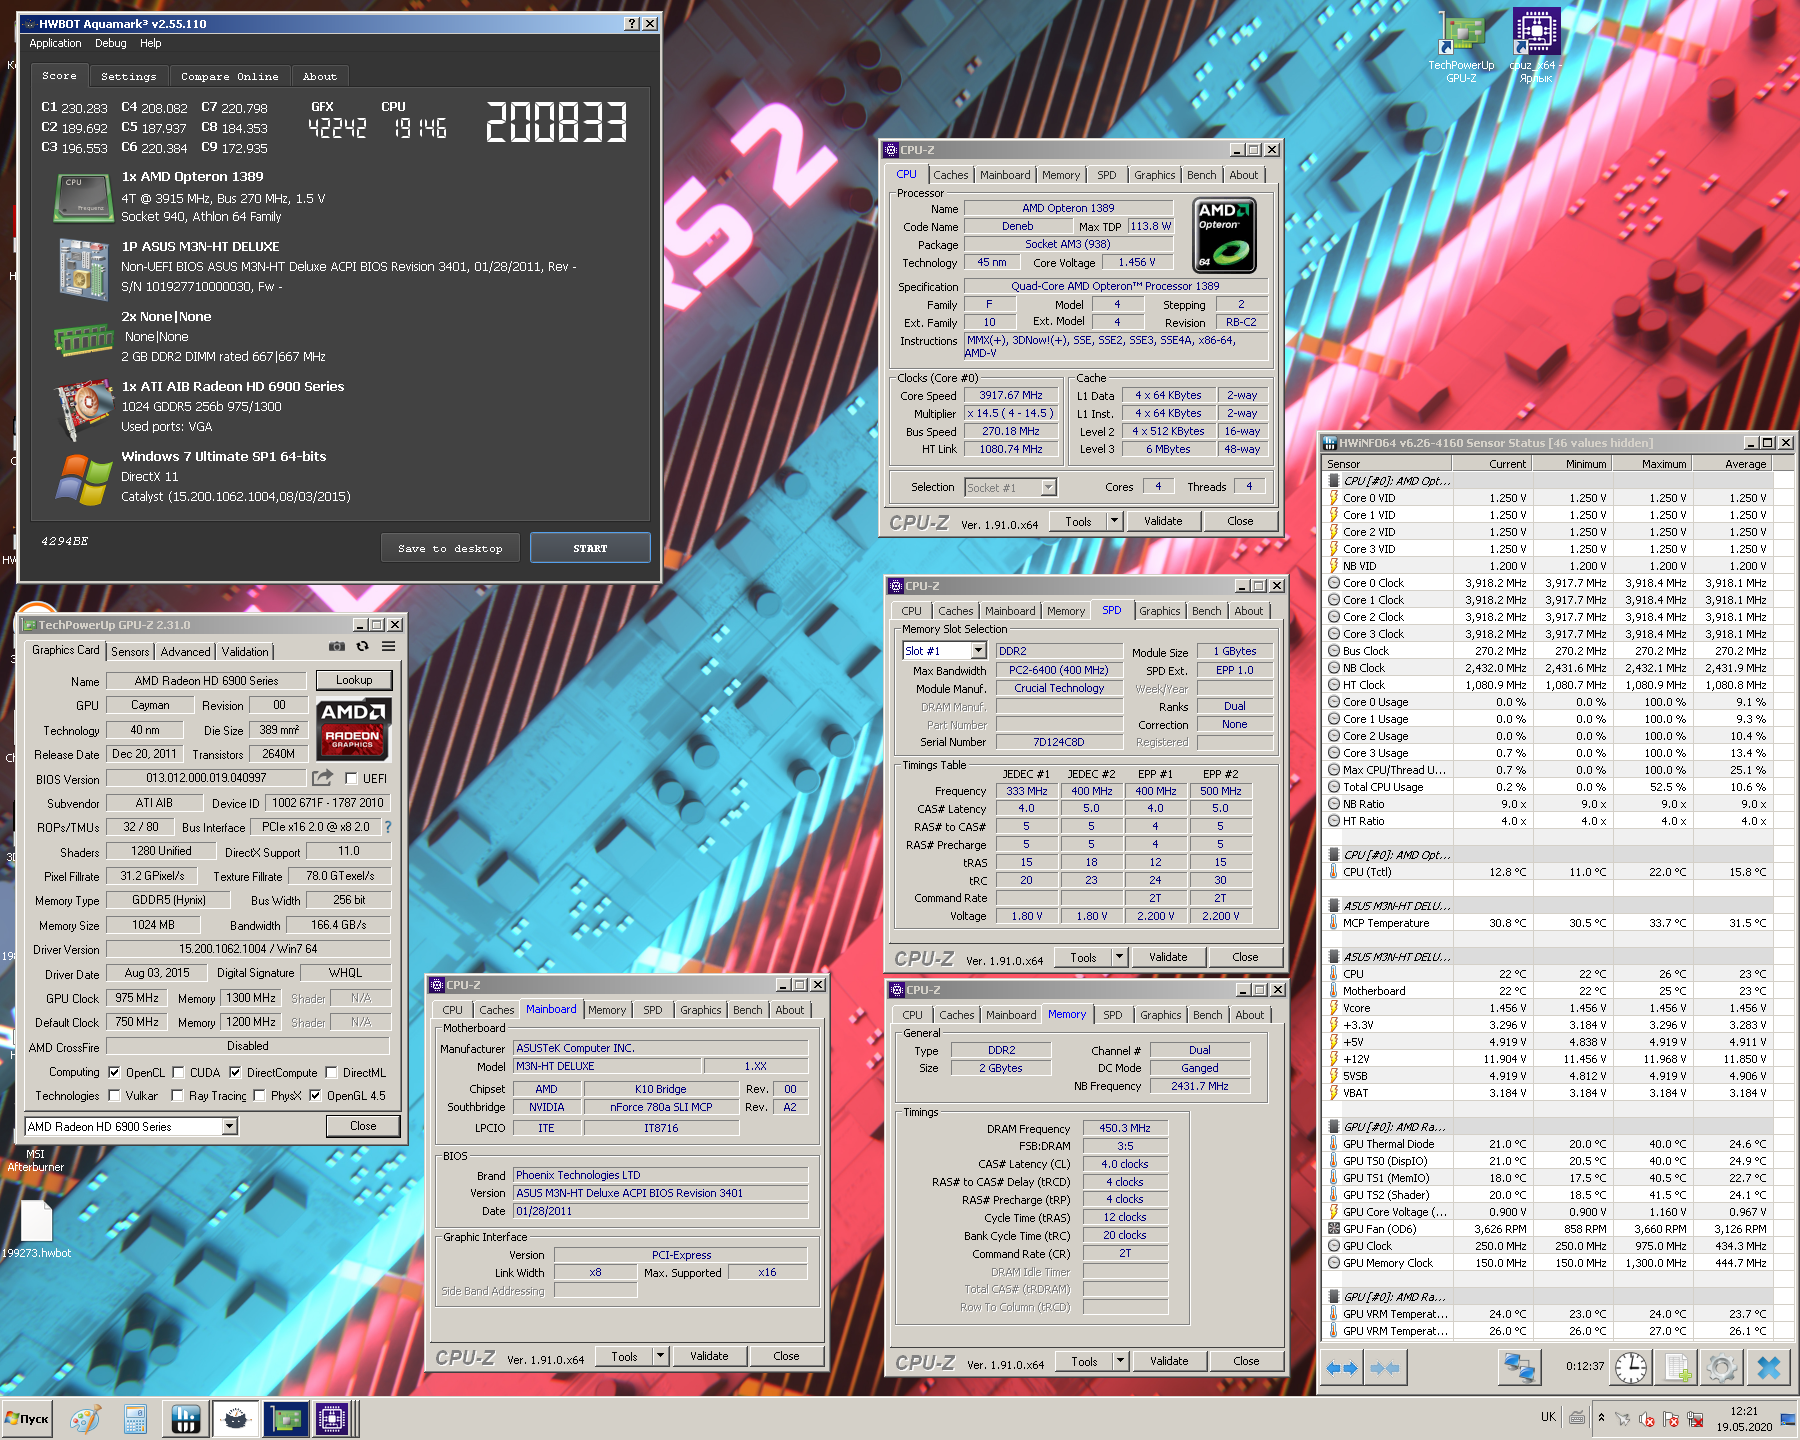Click Calculator icon in taskbar

(135, 1419)
